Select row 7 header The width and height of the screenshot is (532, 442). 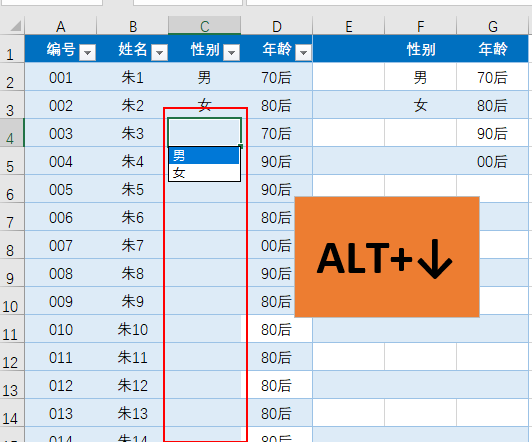pyautogui.click(x=12, y=217)
